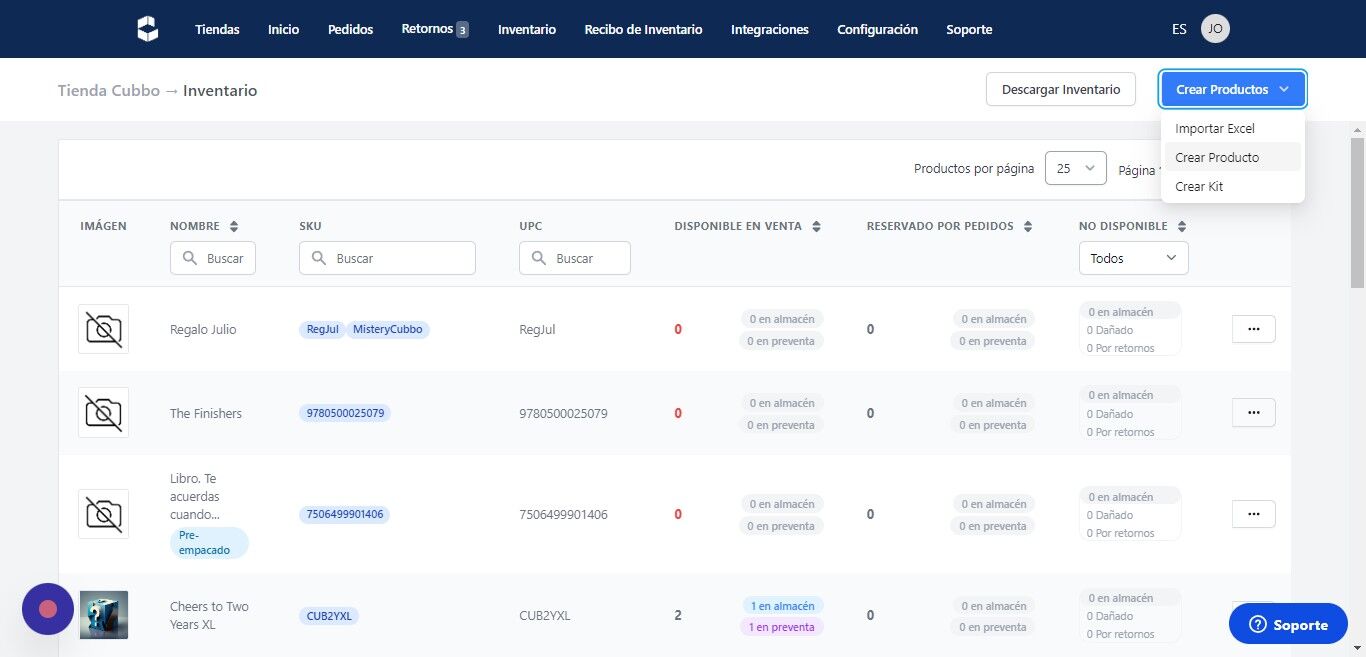Image resolution: width=1366 pixels, height=657 pixels.
Task: Click UPC value 9780500025079
Action: 563,413
